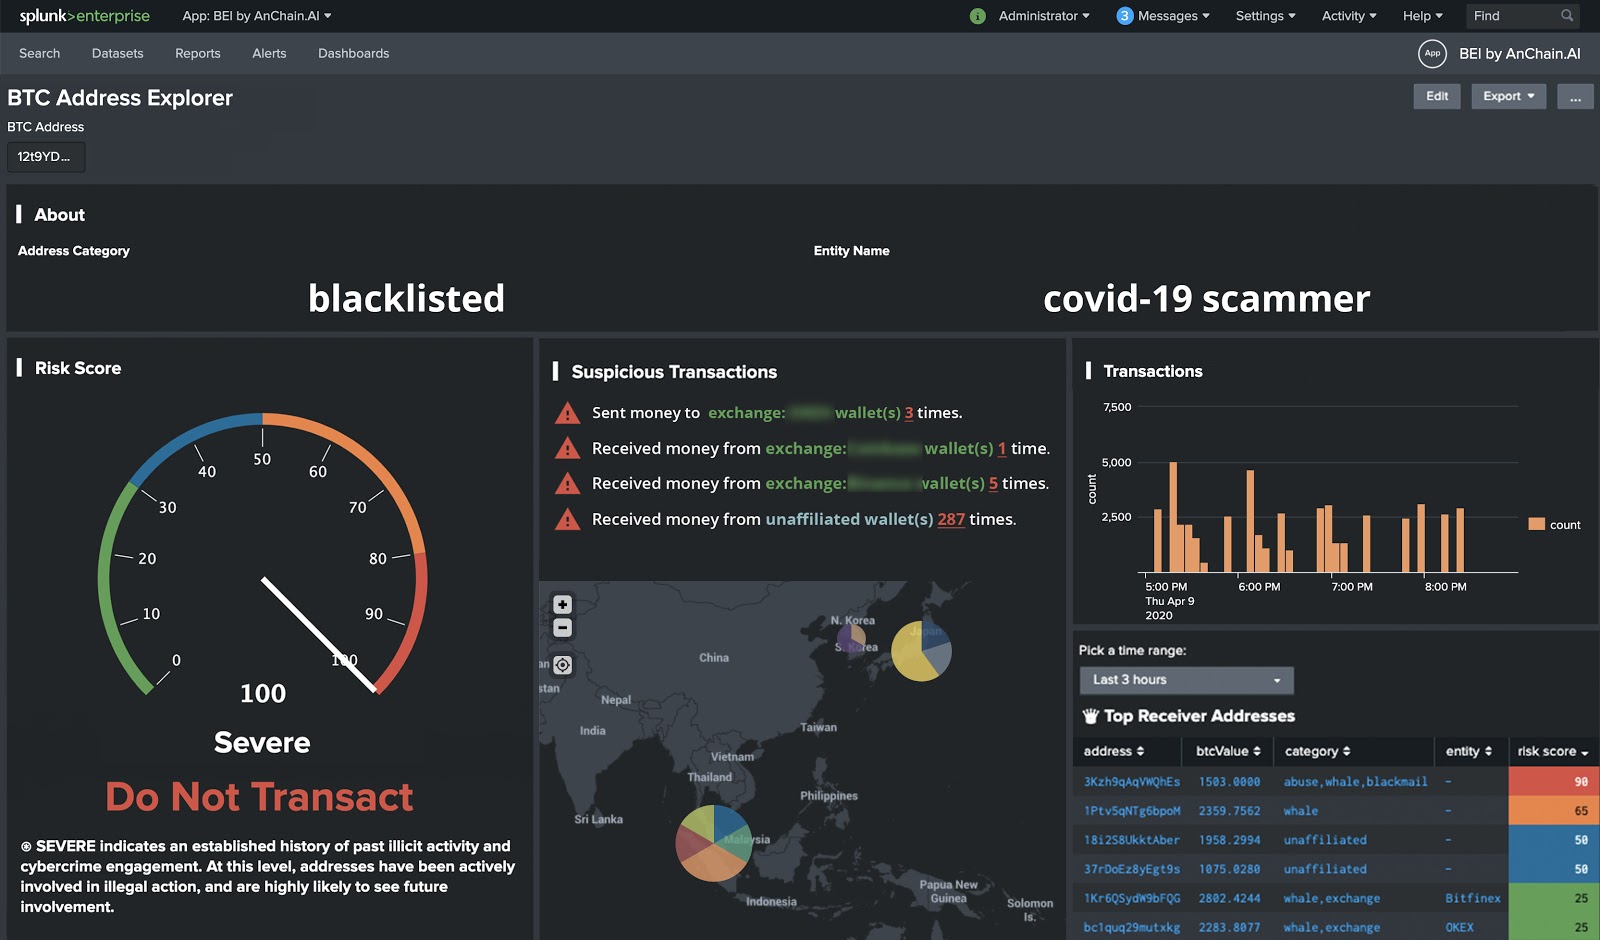Open the Export dropdown
This screenshot has width=1600, height=940.
(1509, 96)
